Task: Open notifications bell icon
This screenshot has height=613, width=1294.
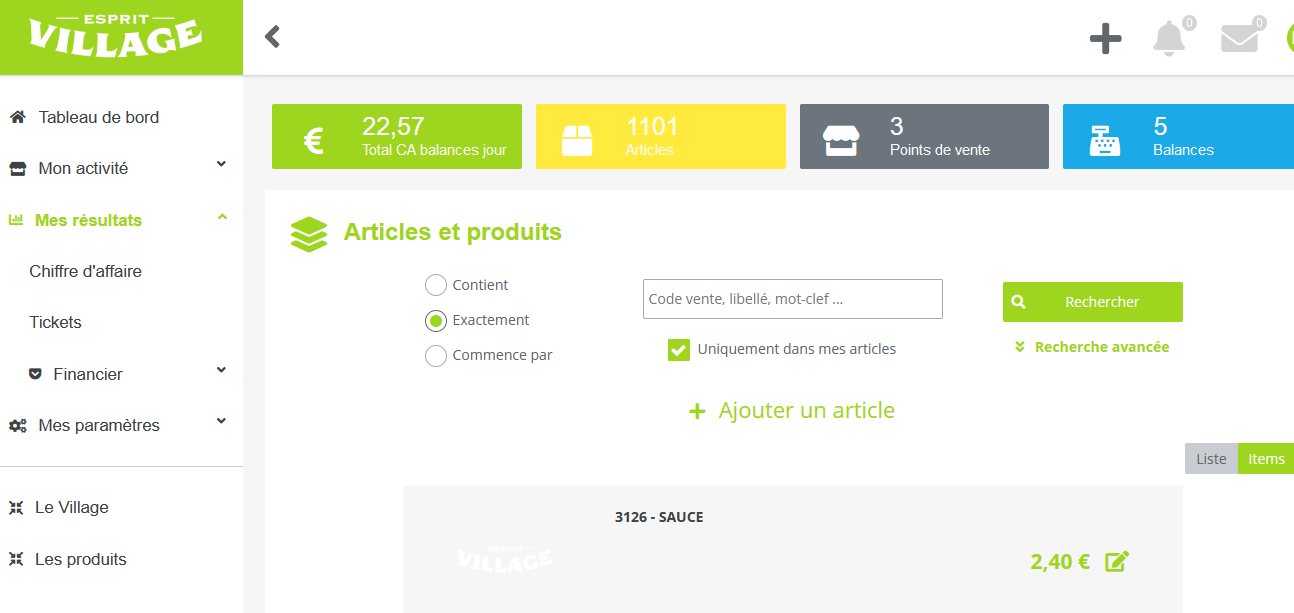Action: point(1168,39)
